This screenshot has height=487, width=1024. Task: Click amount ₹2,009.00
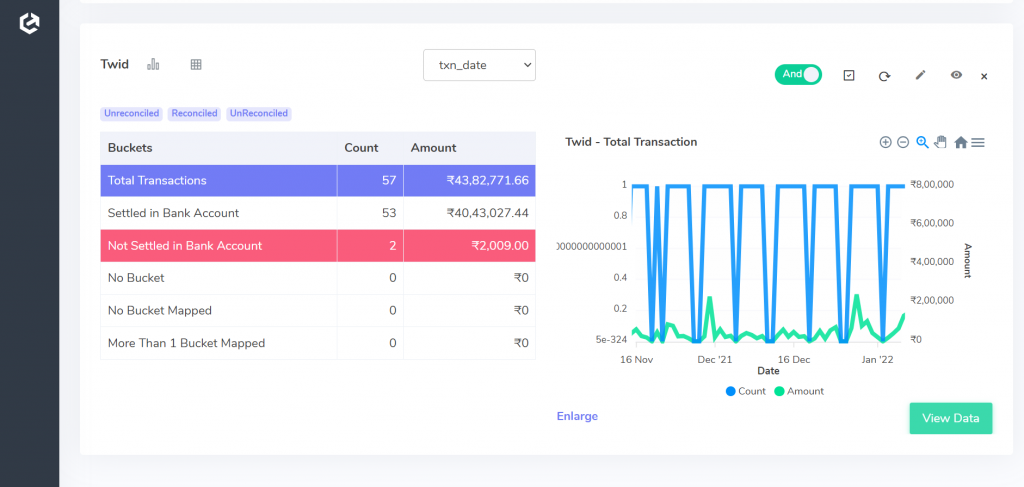500,245
